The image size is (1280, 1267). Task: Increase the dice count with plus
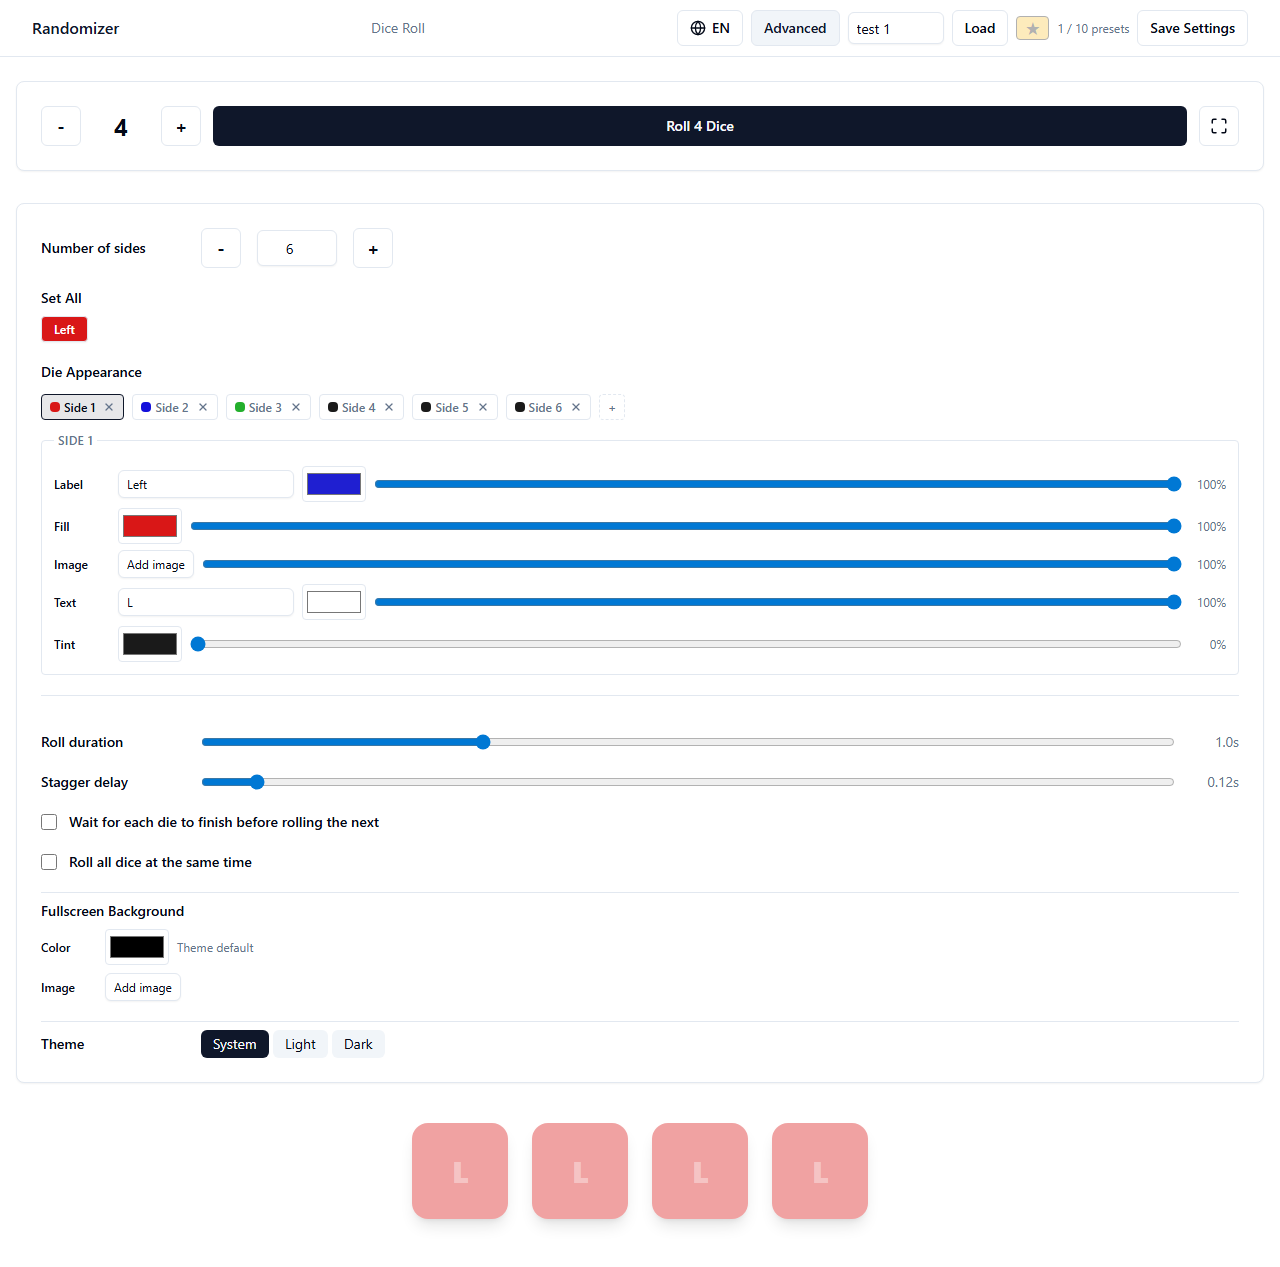click(x=181, y=126)
